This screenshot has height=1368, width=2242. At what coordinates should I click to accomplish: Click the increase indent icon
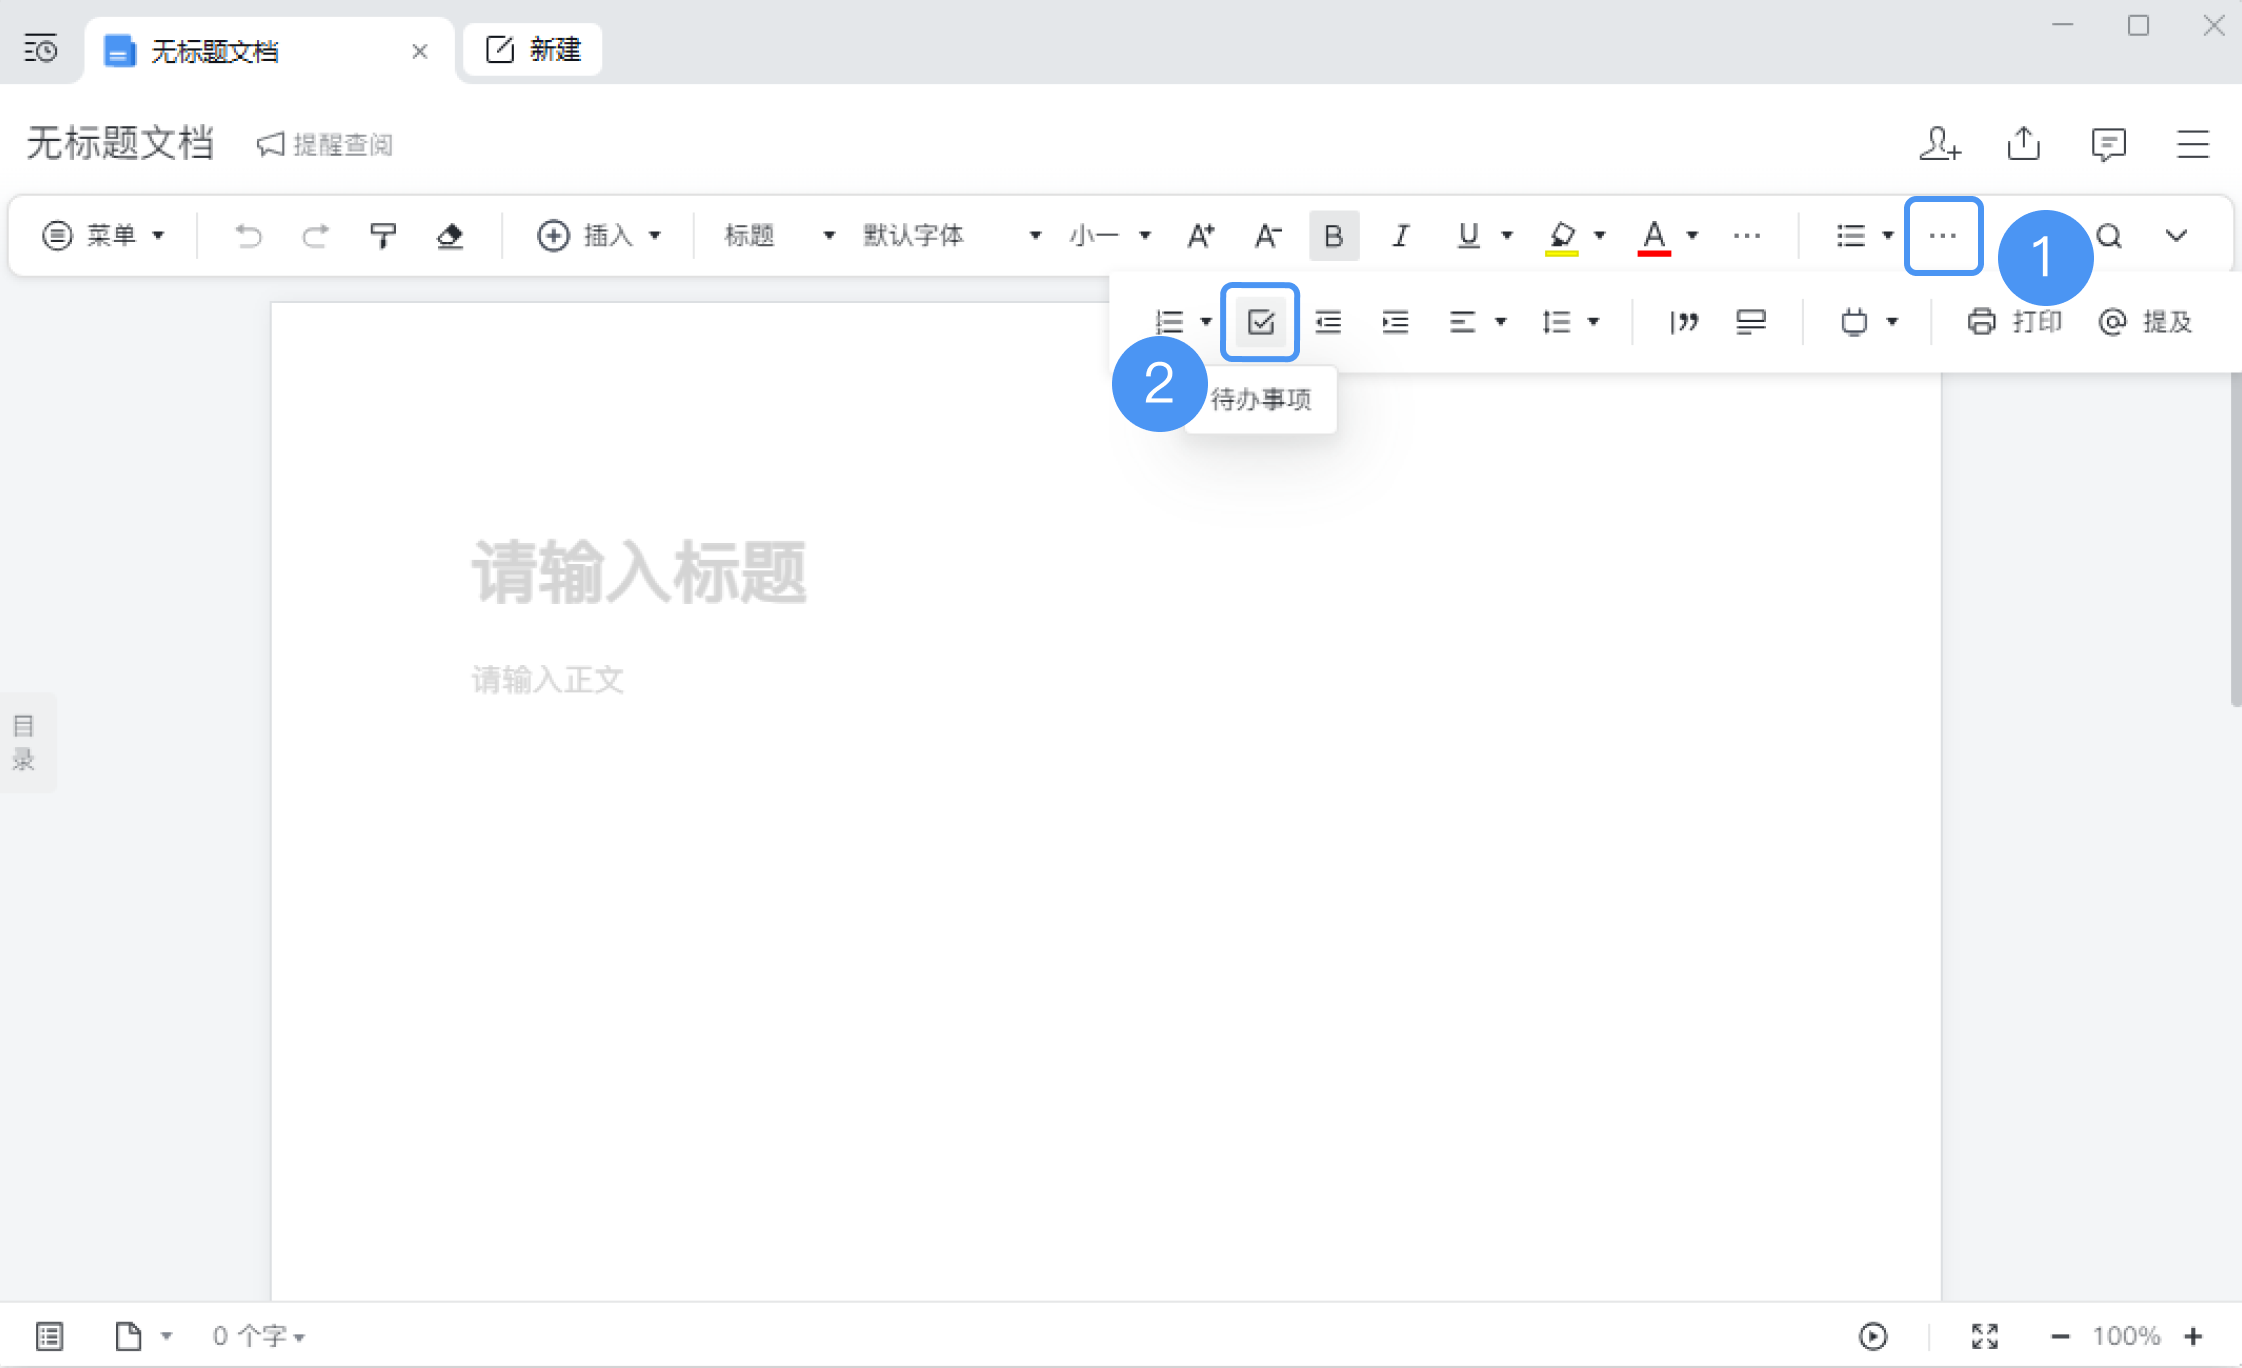point(1395,322)
